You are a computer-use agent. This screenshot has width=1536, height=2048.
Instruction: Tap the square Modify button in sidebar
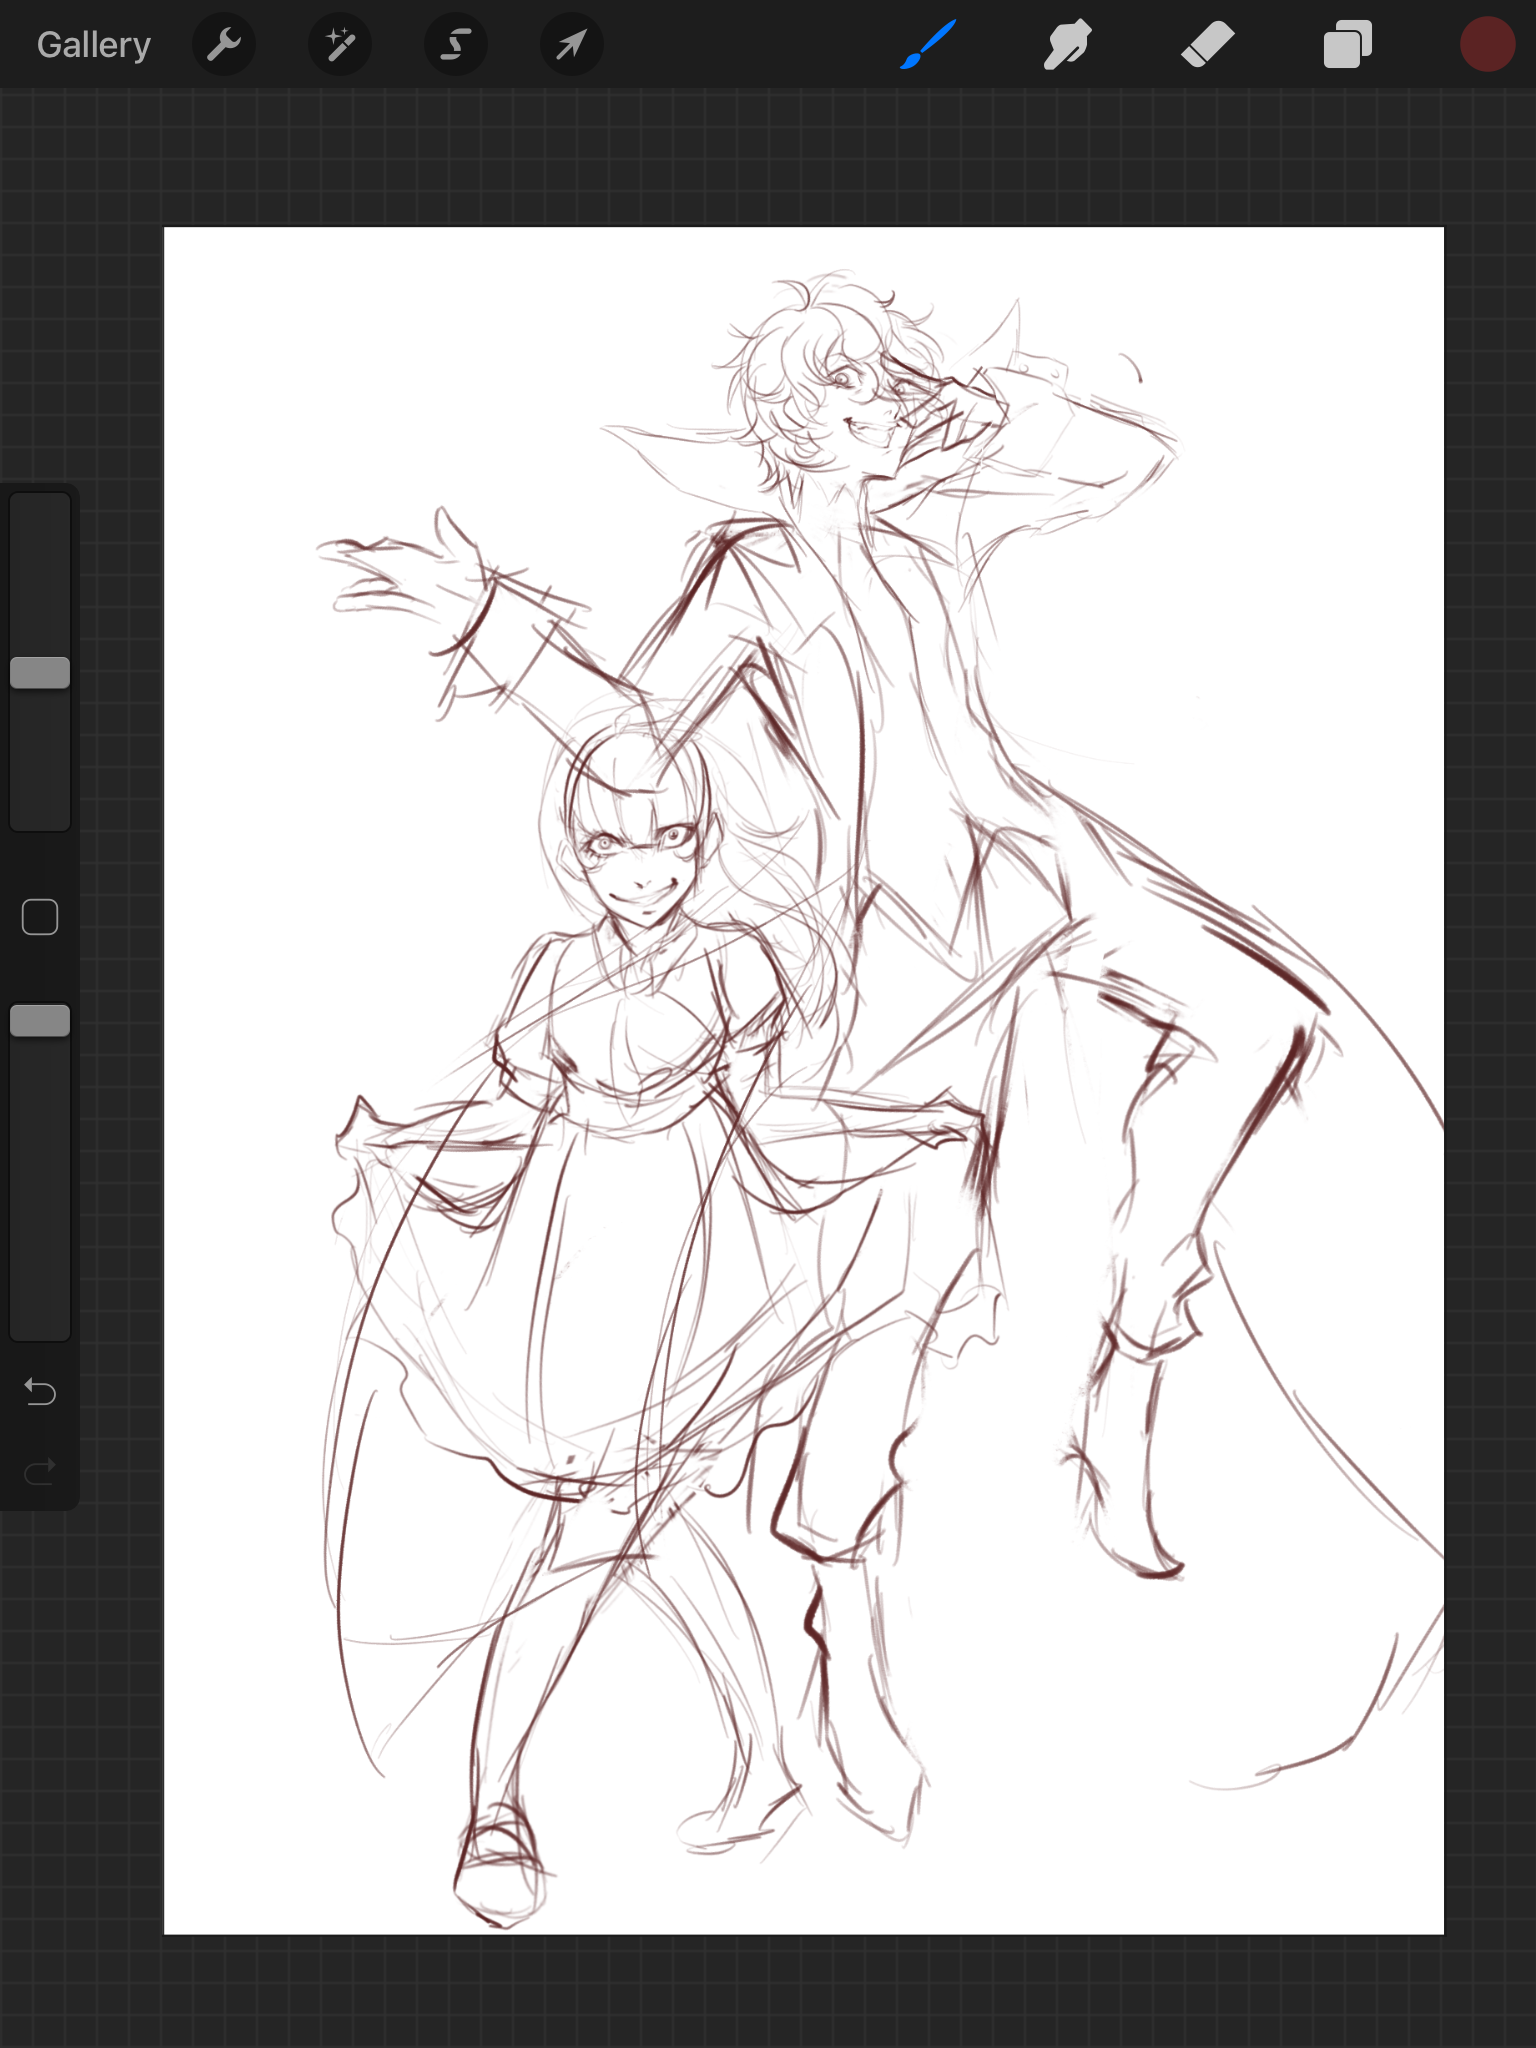coord(40,917)
